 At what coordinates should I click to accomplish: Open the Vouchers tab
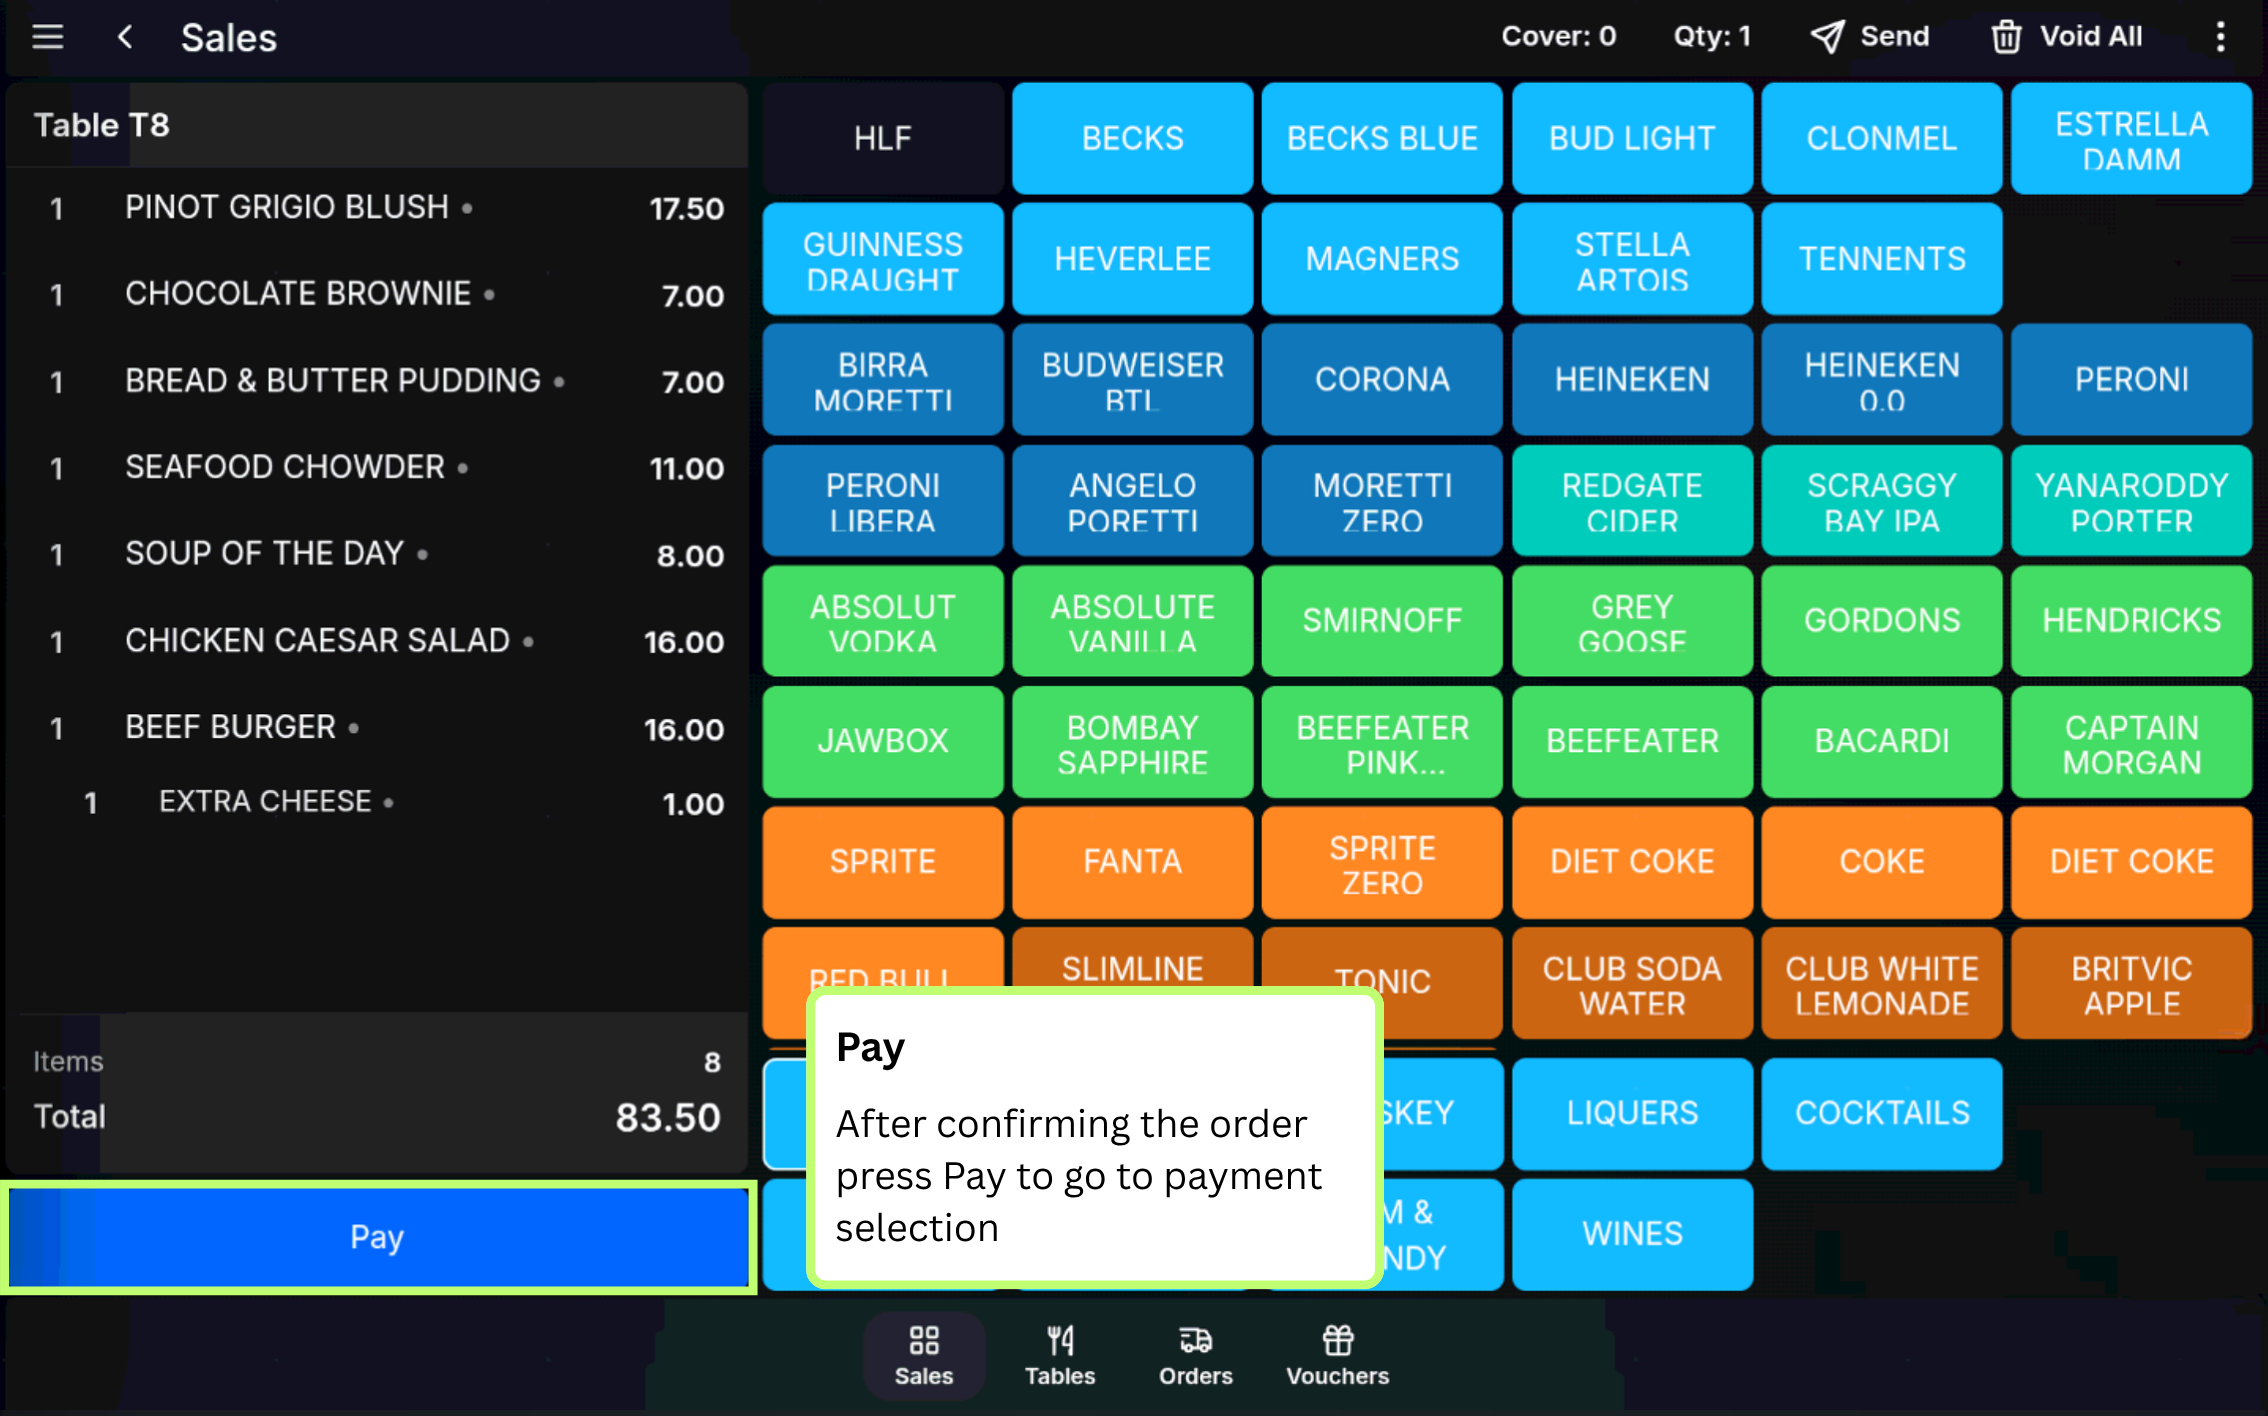[x=1338, y=1356]
